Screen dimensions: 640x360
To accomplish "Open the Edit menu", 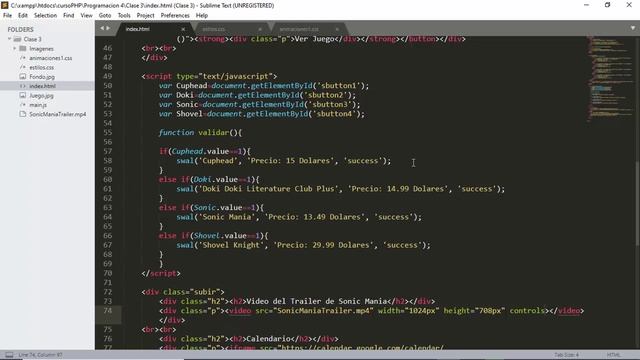I will point(23,16).
